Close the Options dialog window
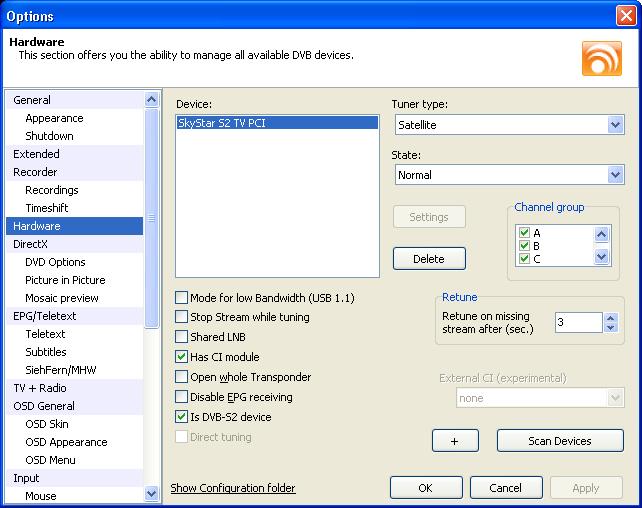Image resolution: width=642 pixels, height=508 pixels. click(625, 16)
